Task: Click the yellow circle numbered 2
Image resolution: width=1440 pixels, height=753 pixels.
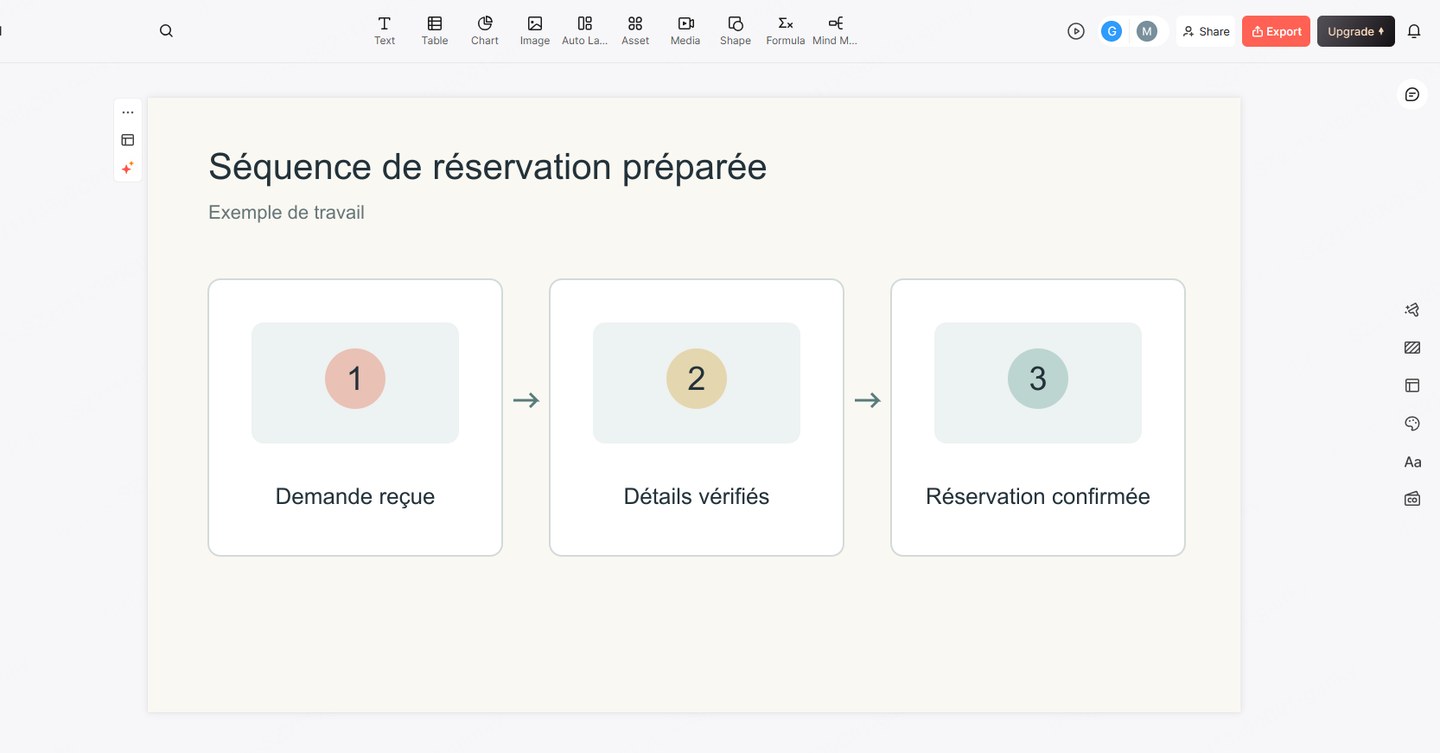Action: [x=697, y=379]
